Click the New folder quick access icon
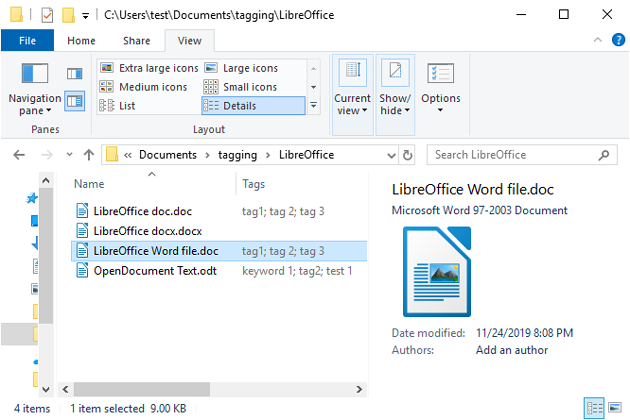 click(x=68, y=15)
